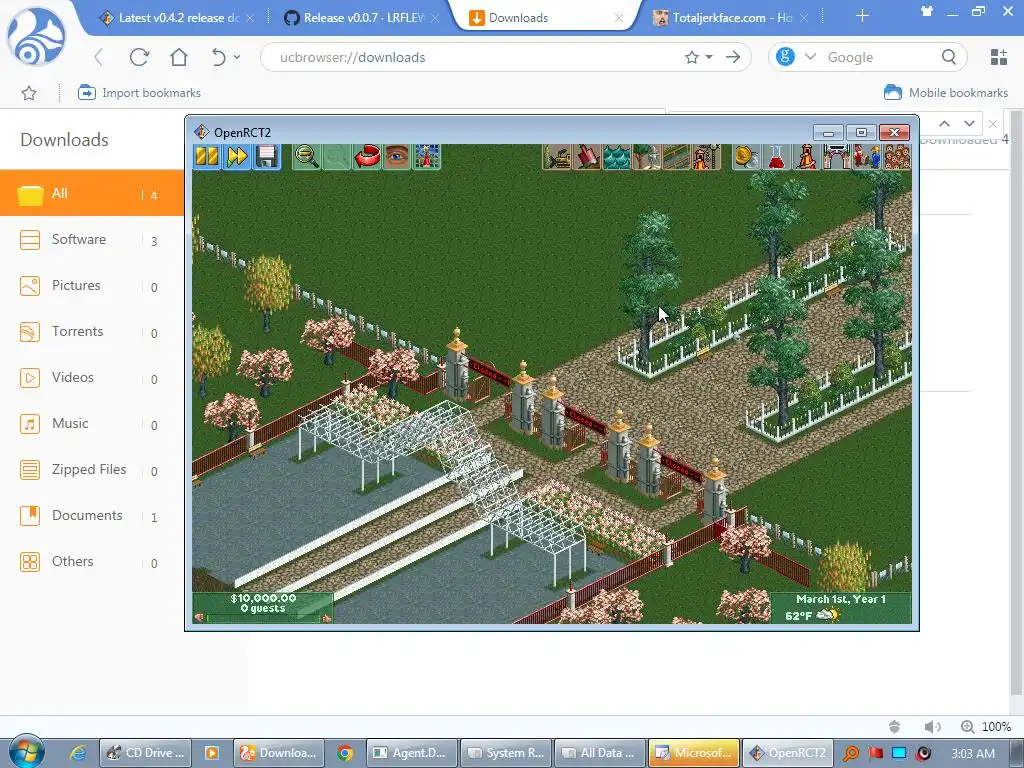Select the Pictures downloads category
This screenshot has width=1024, height=768.
click(x=92, y=285)
